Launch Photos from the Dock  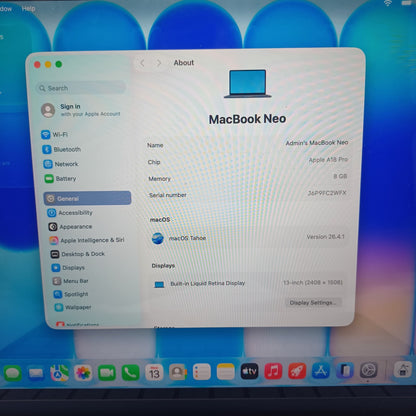(x=83, y=373)
